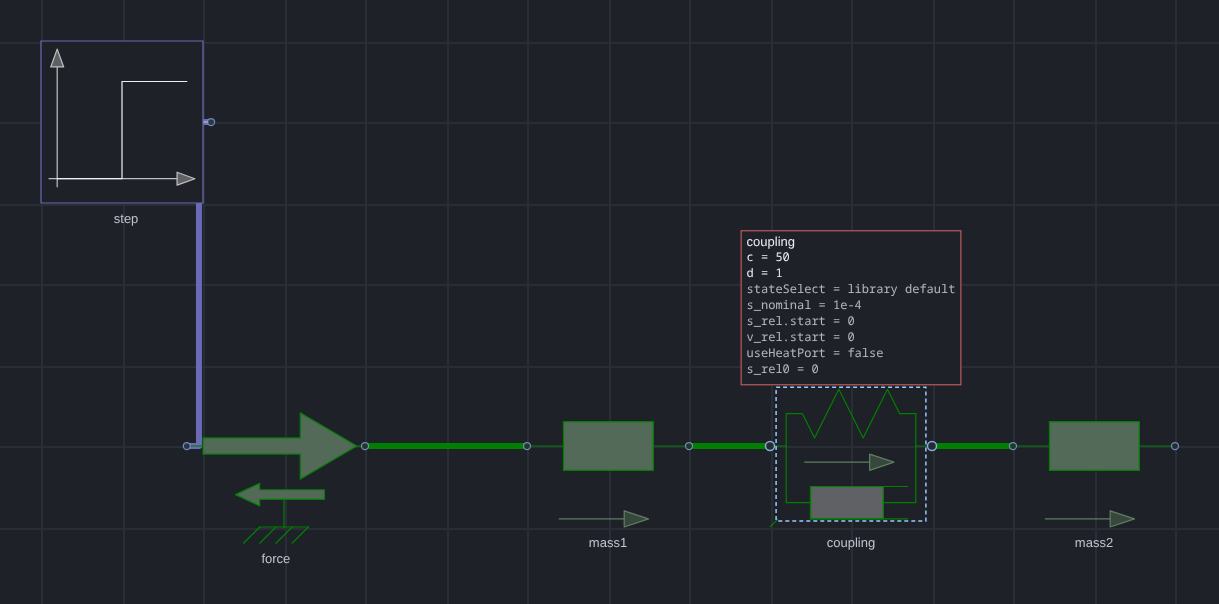
Task: Click the 'useHeatPort = false' parameter line
Action: [815, 353]
